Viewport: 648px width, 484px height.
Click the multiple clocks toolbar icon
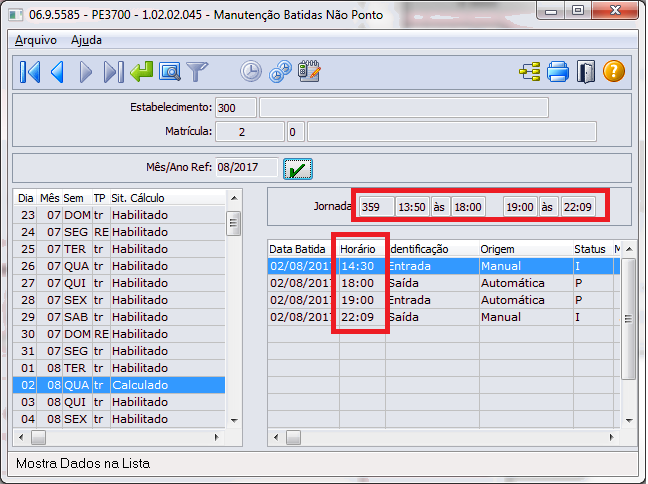[280, 71]
